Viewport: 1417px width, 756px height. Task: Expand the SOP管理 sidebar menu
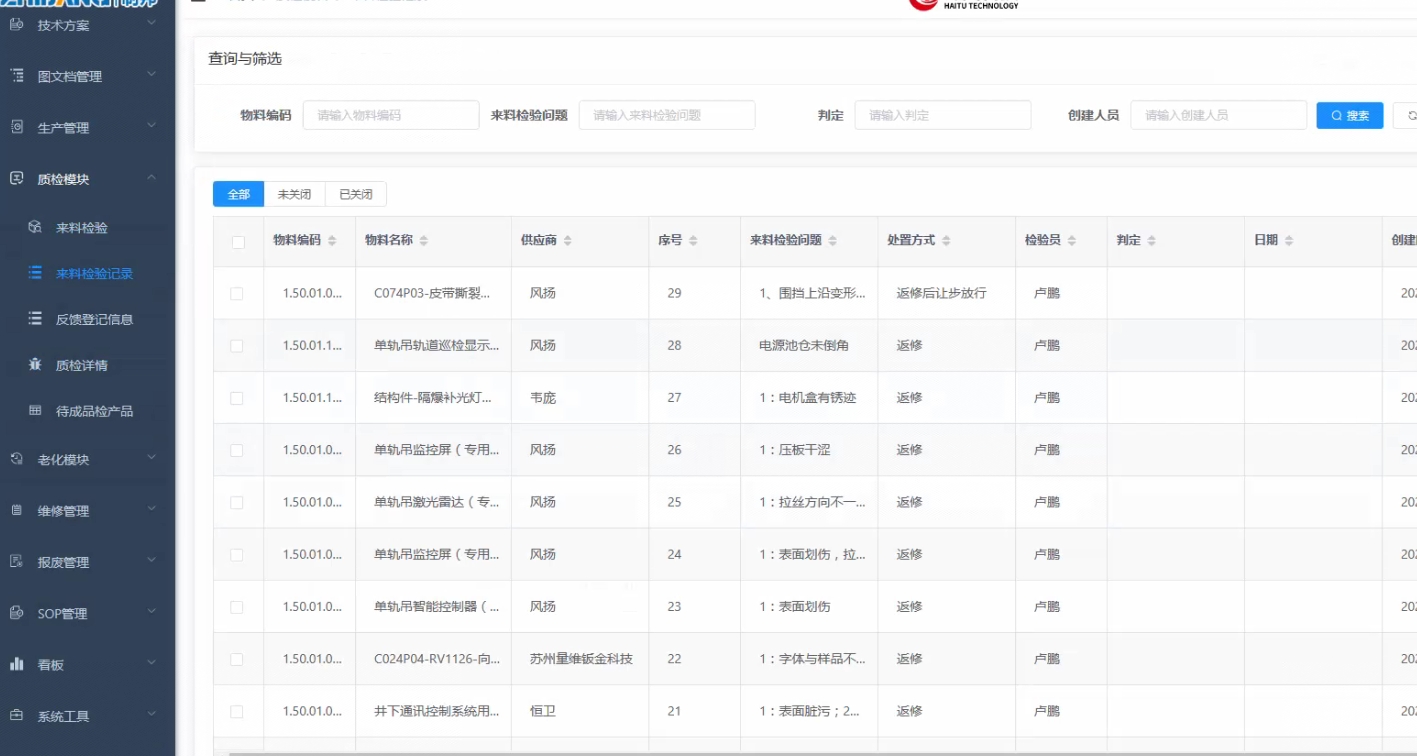tap(151, 613)
